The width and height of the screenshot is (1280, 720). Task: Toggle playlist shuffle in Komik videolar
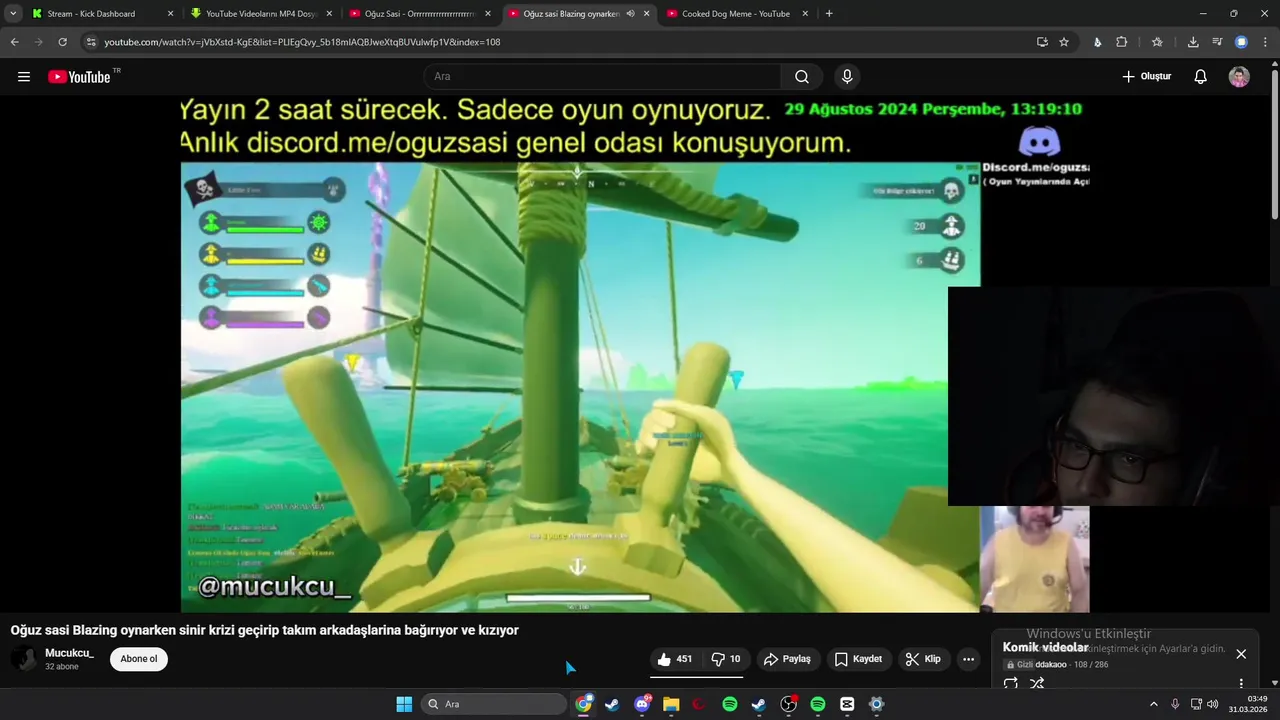coord(1037,684)
